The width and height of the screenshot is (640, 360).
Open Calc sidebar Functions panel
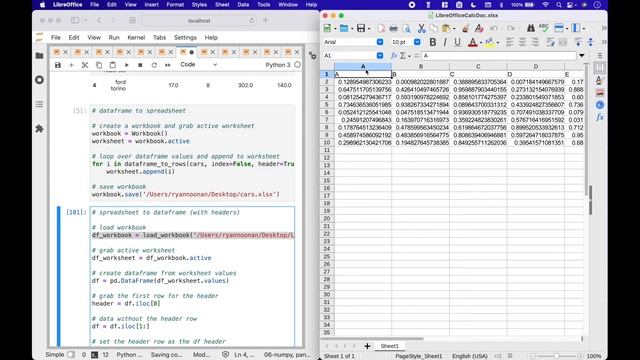pyautogui.click(x=600, y=117)
